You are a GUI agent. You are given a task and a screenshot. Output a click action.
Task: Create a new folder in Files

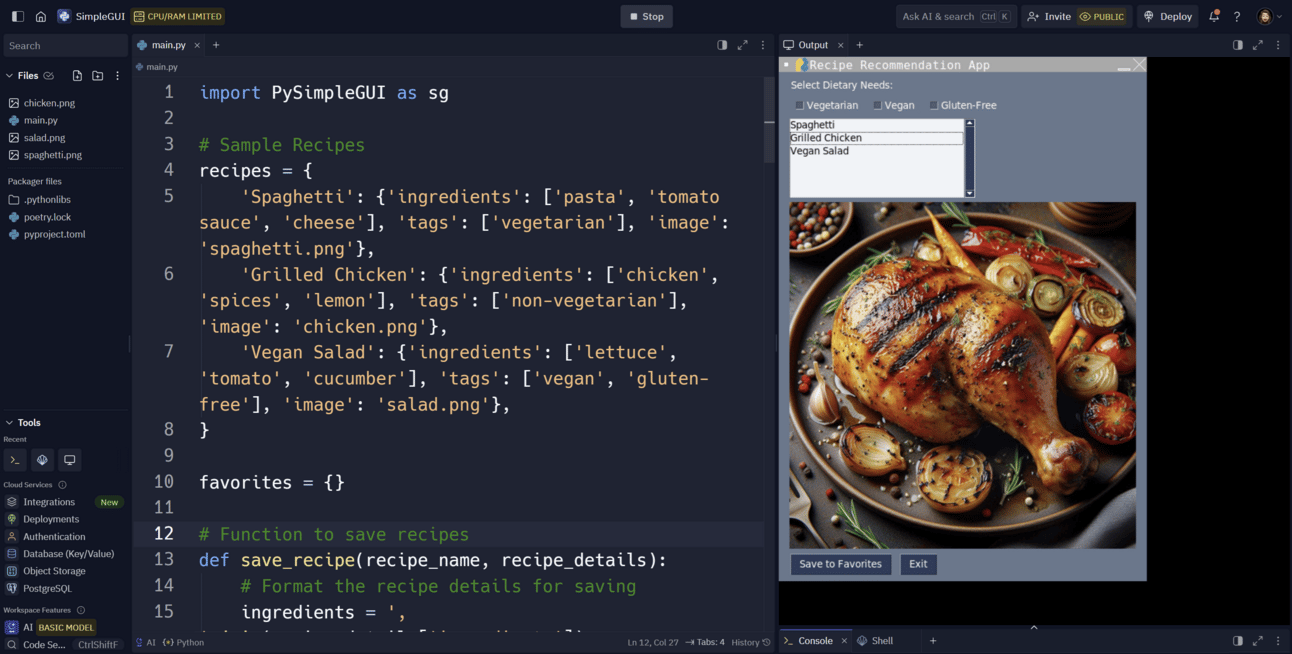pos(97,76)
